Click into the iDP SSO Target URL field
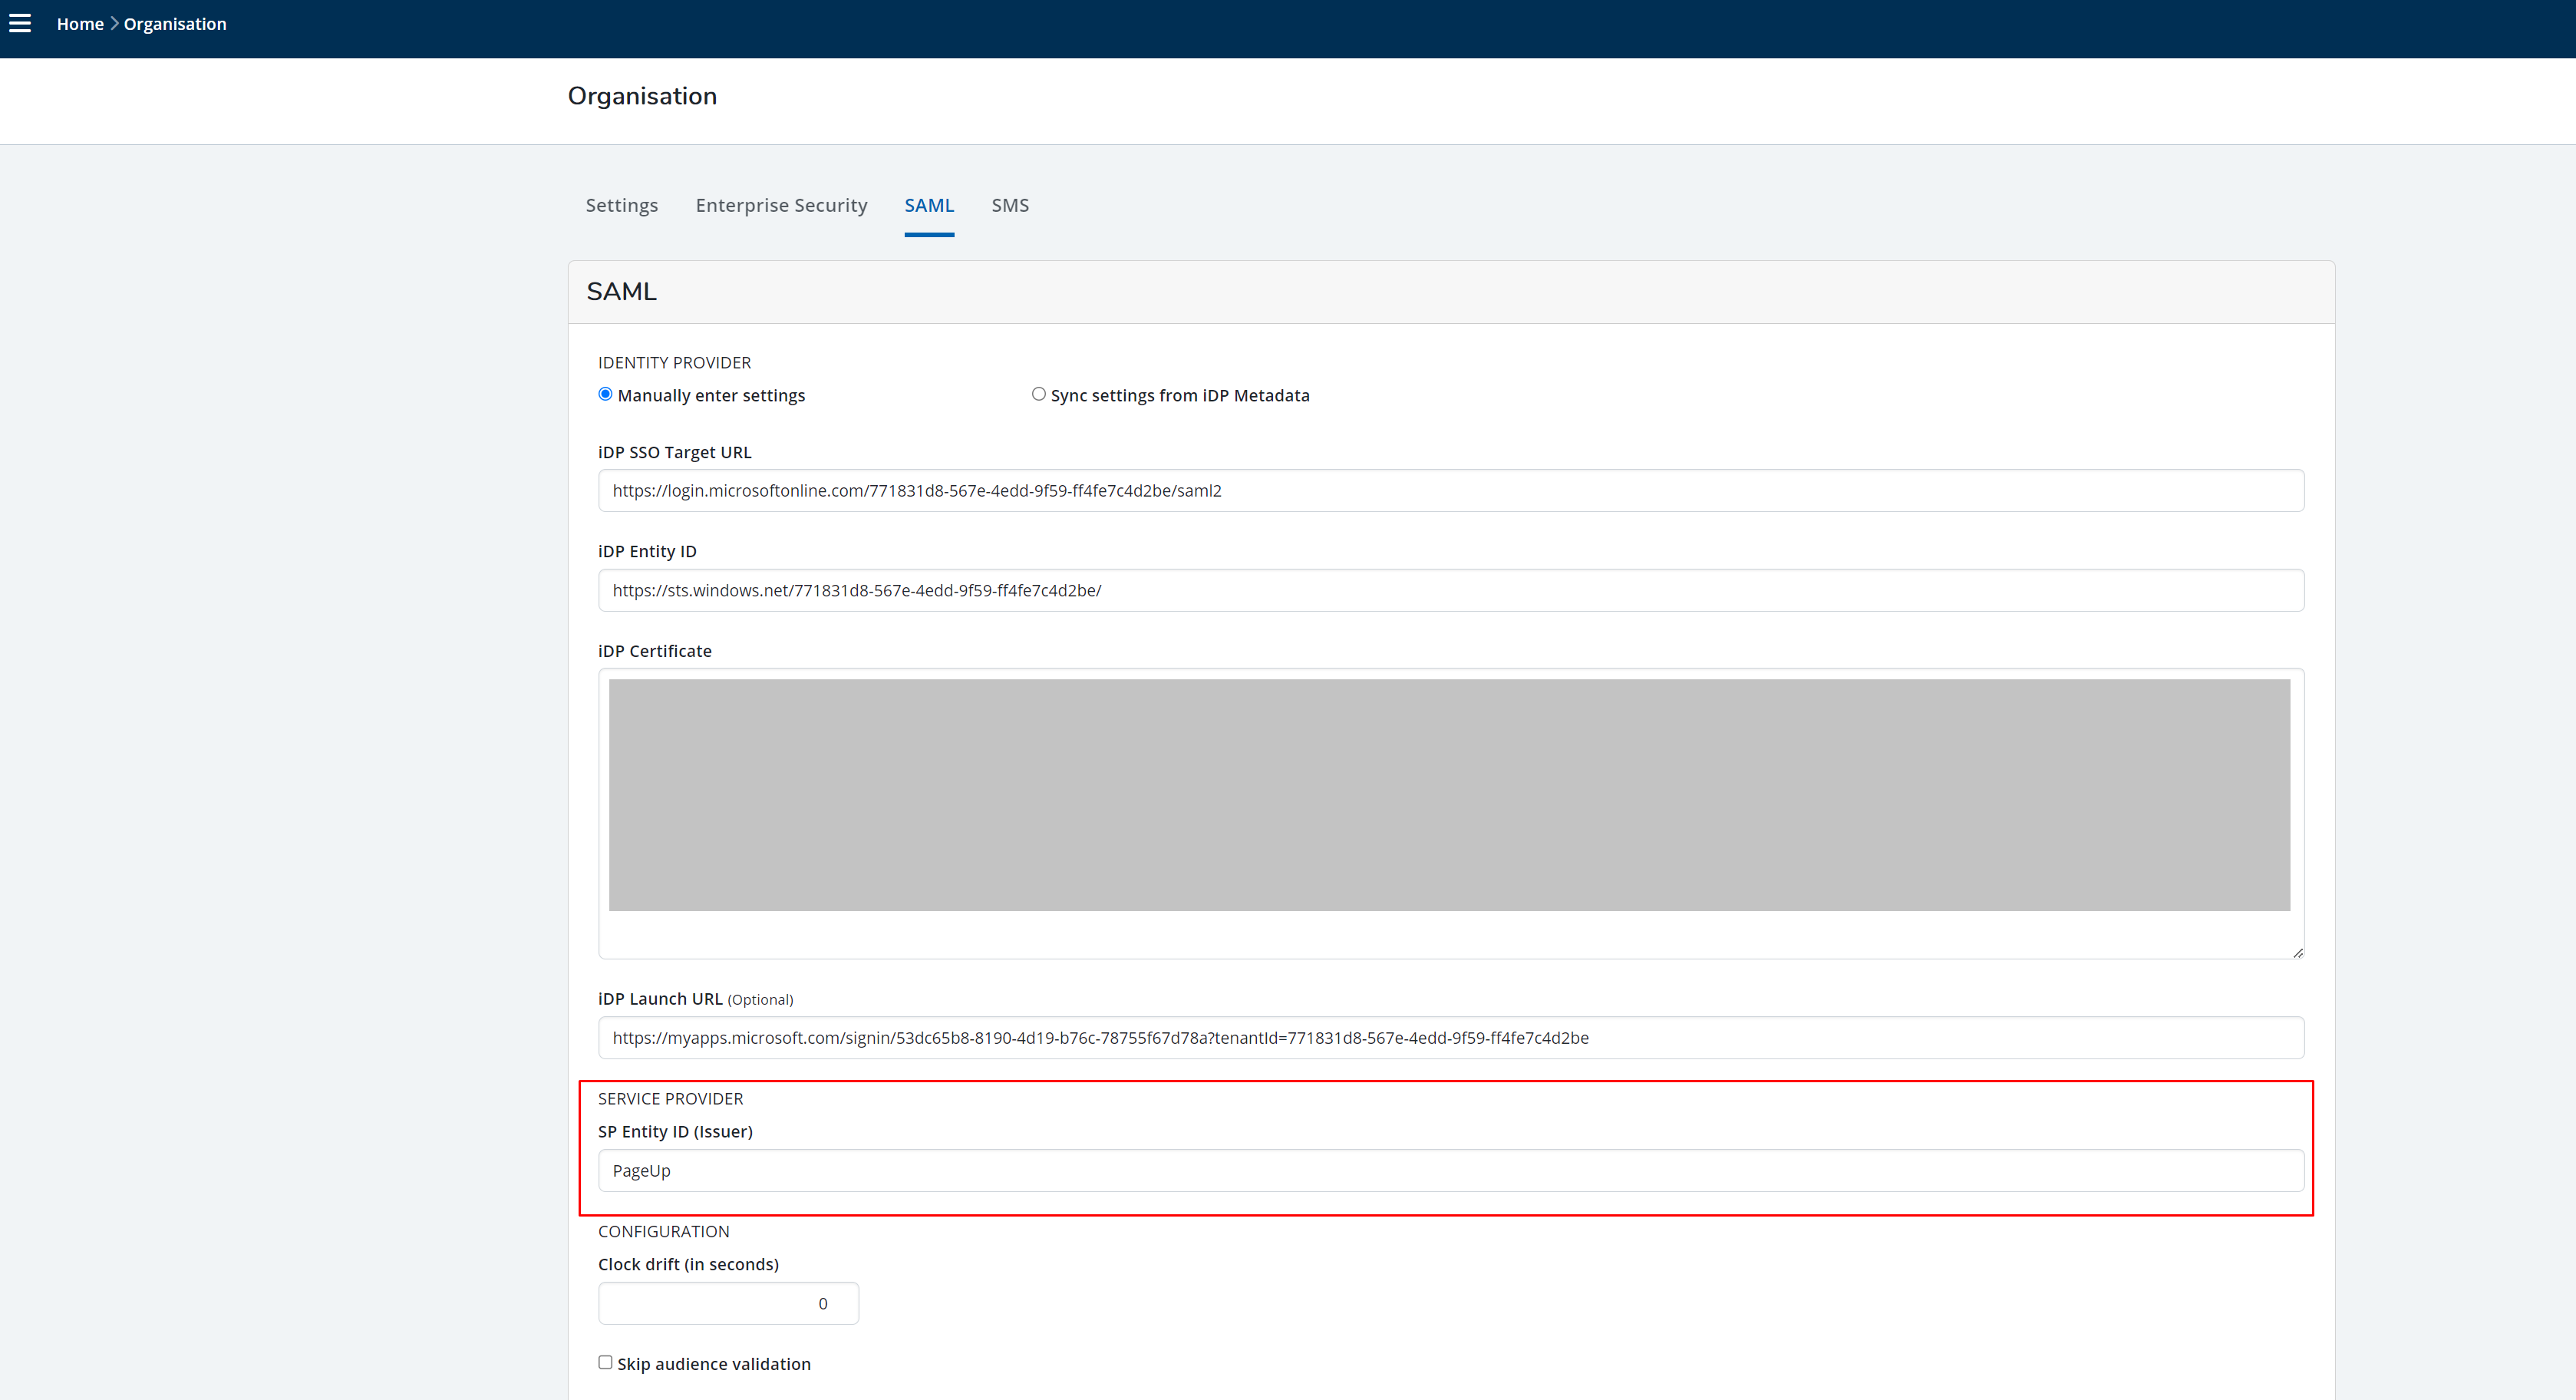 (x=1450, y=491)
